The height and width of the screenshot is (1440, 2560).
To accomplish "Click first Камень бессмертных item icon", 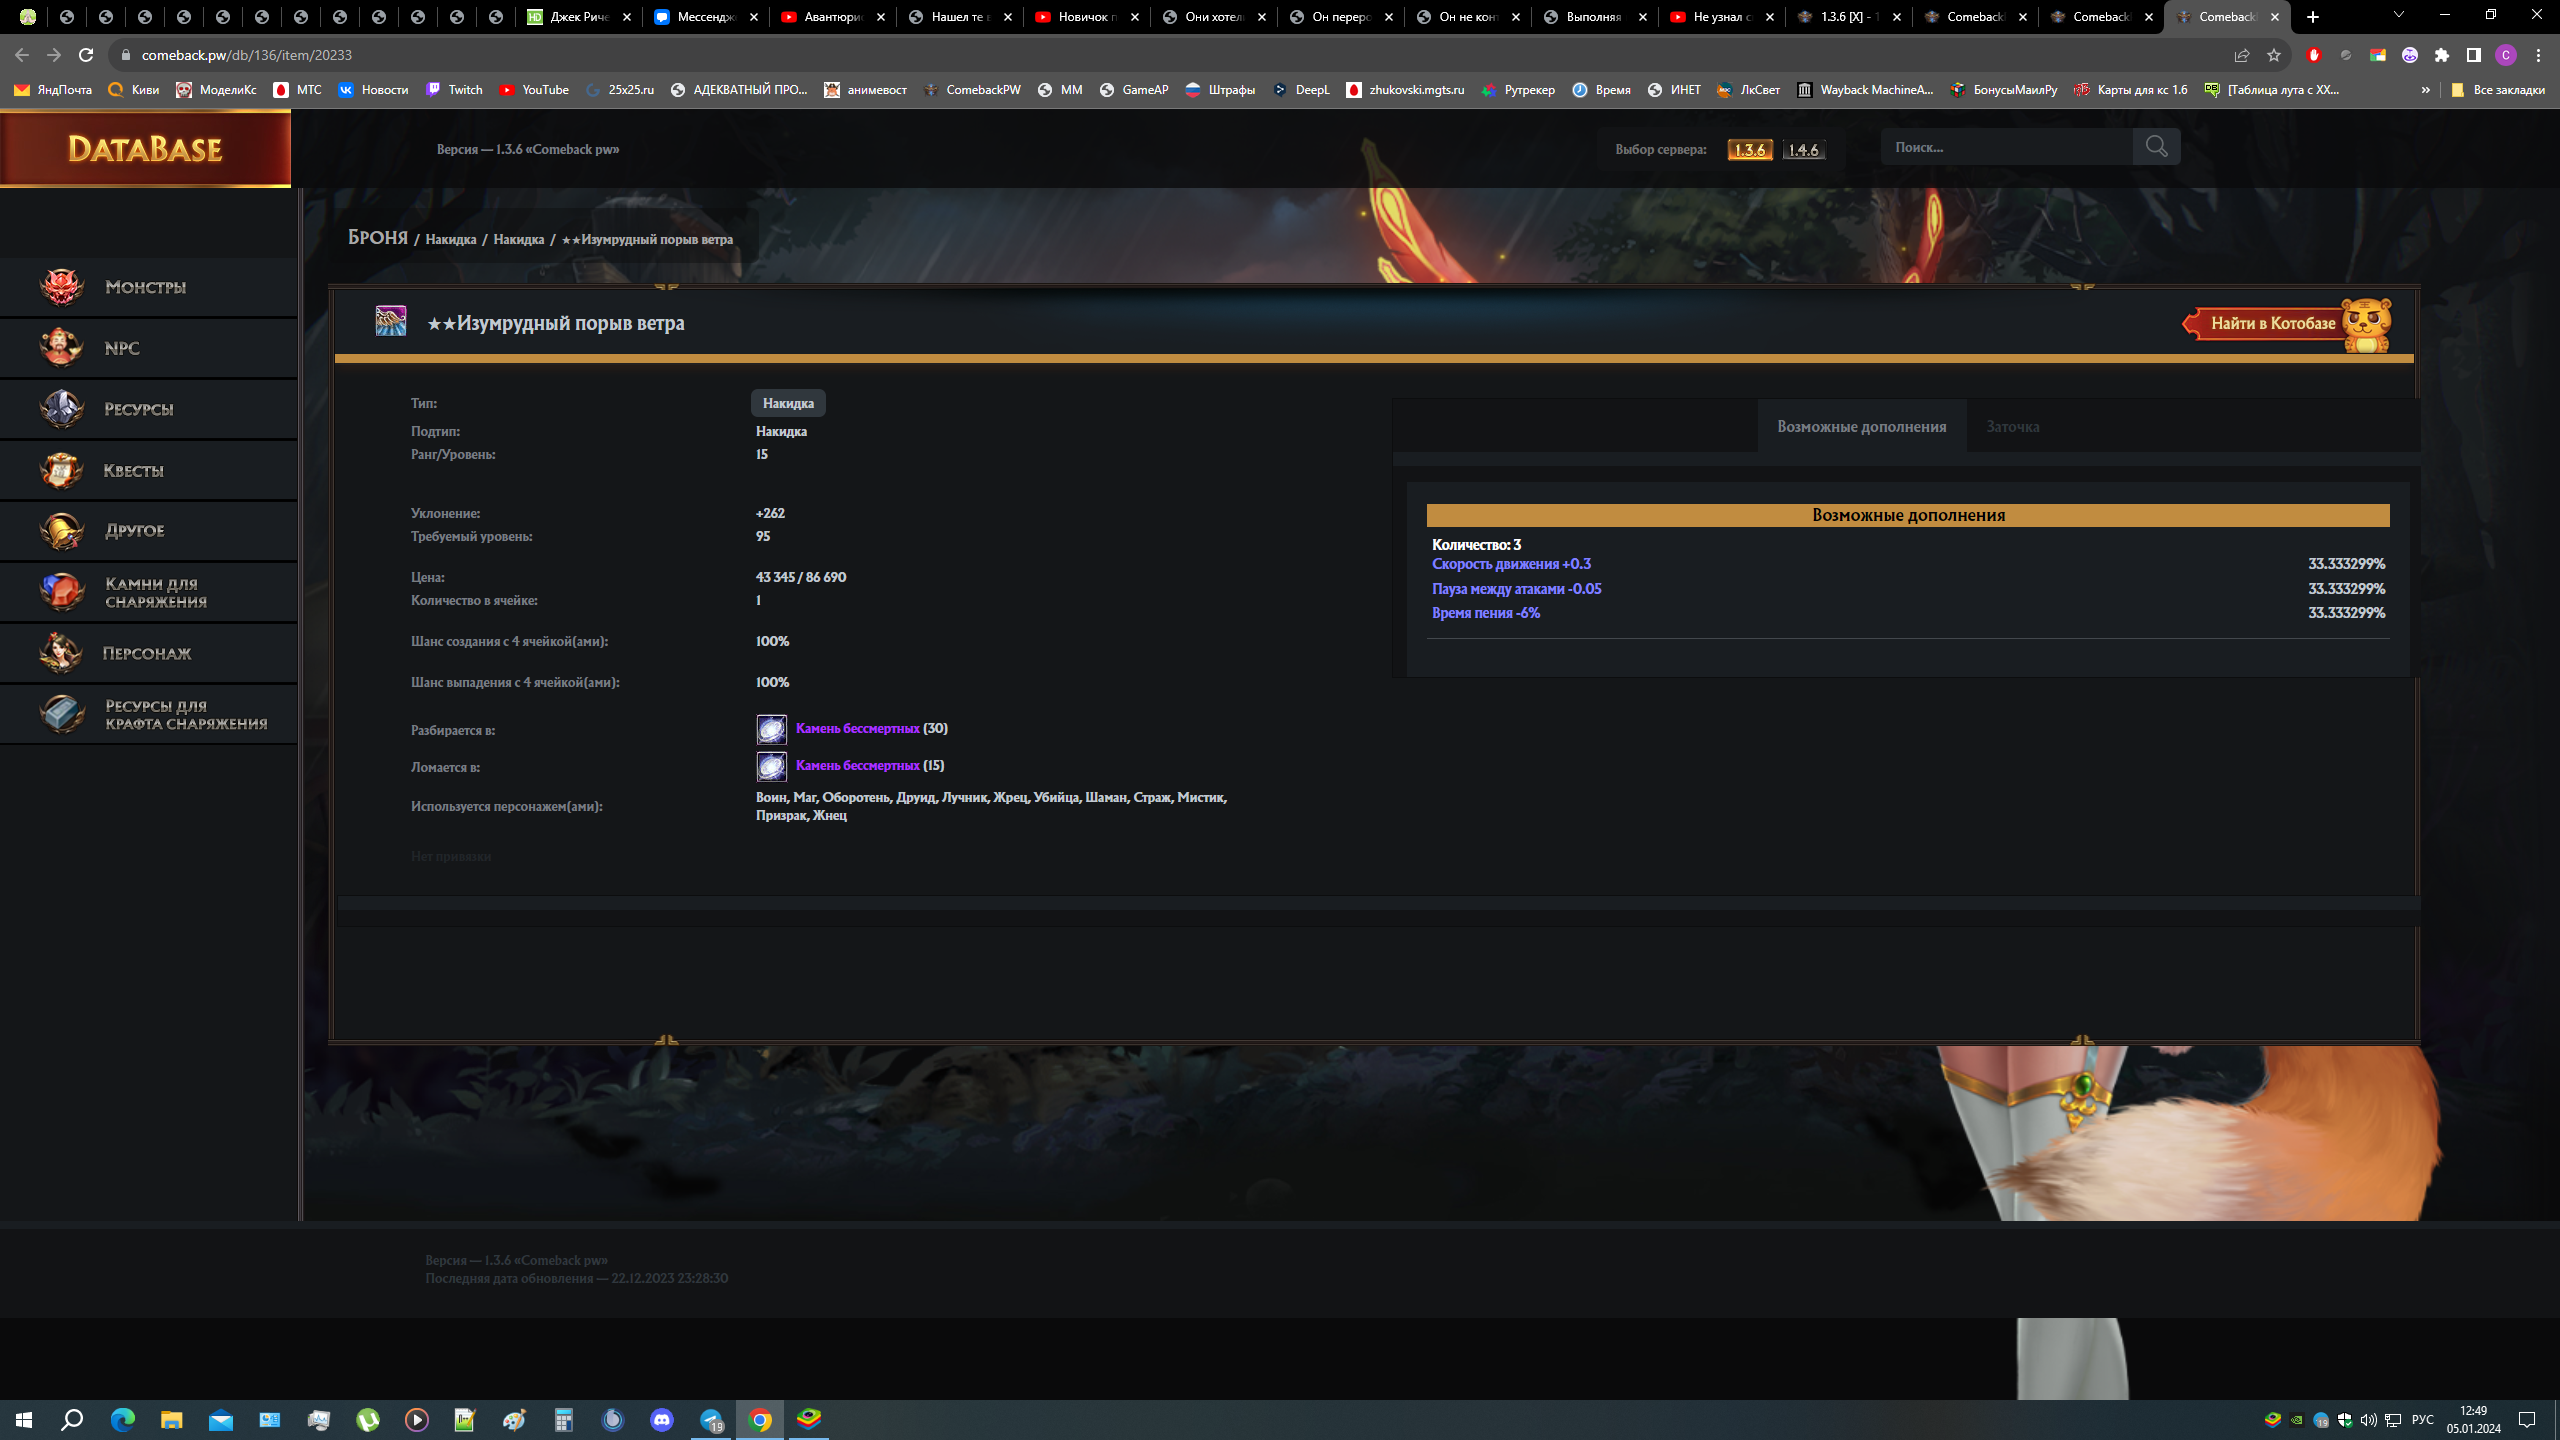I will click(x=771, y=729).
